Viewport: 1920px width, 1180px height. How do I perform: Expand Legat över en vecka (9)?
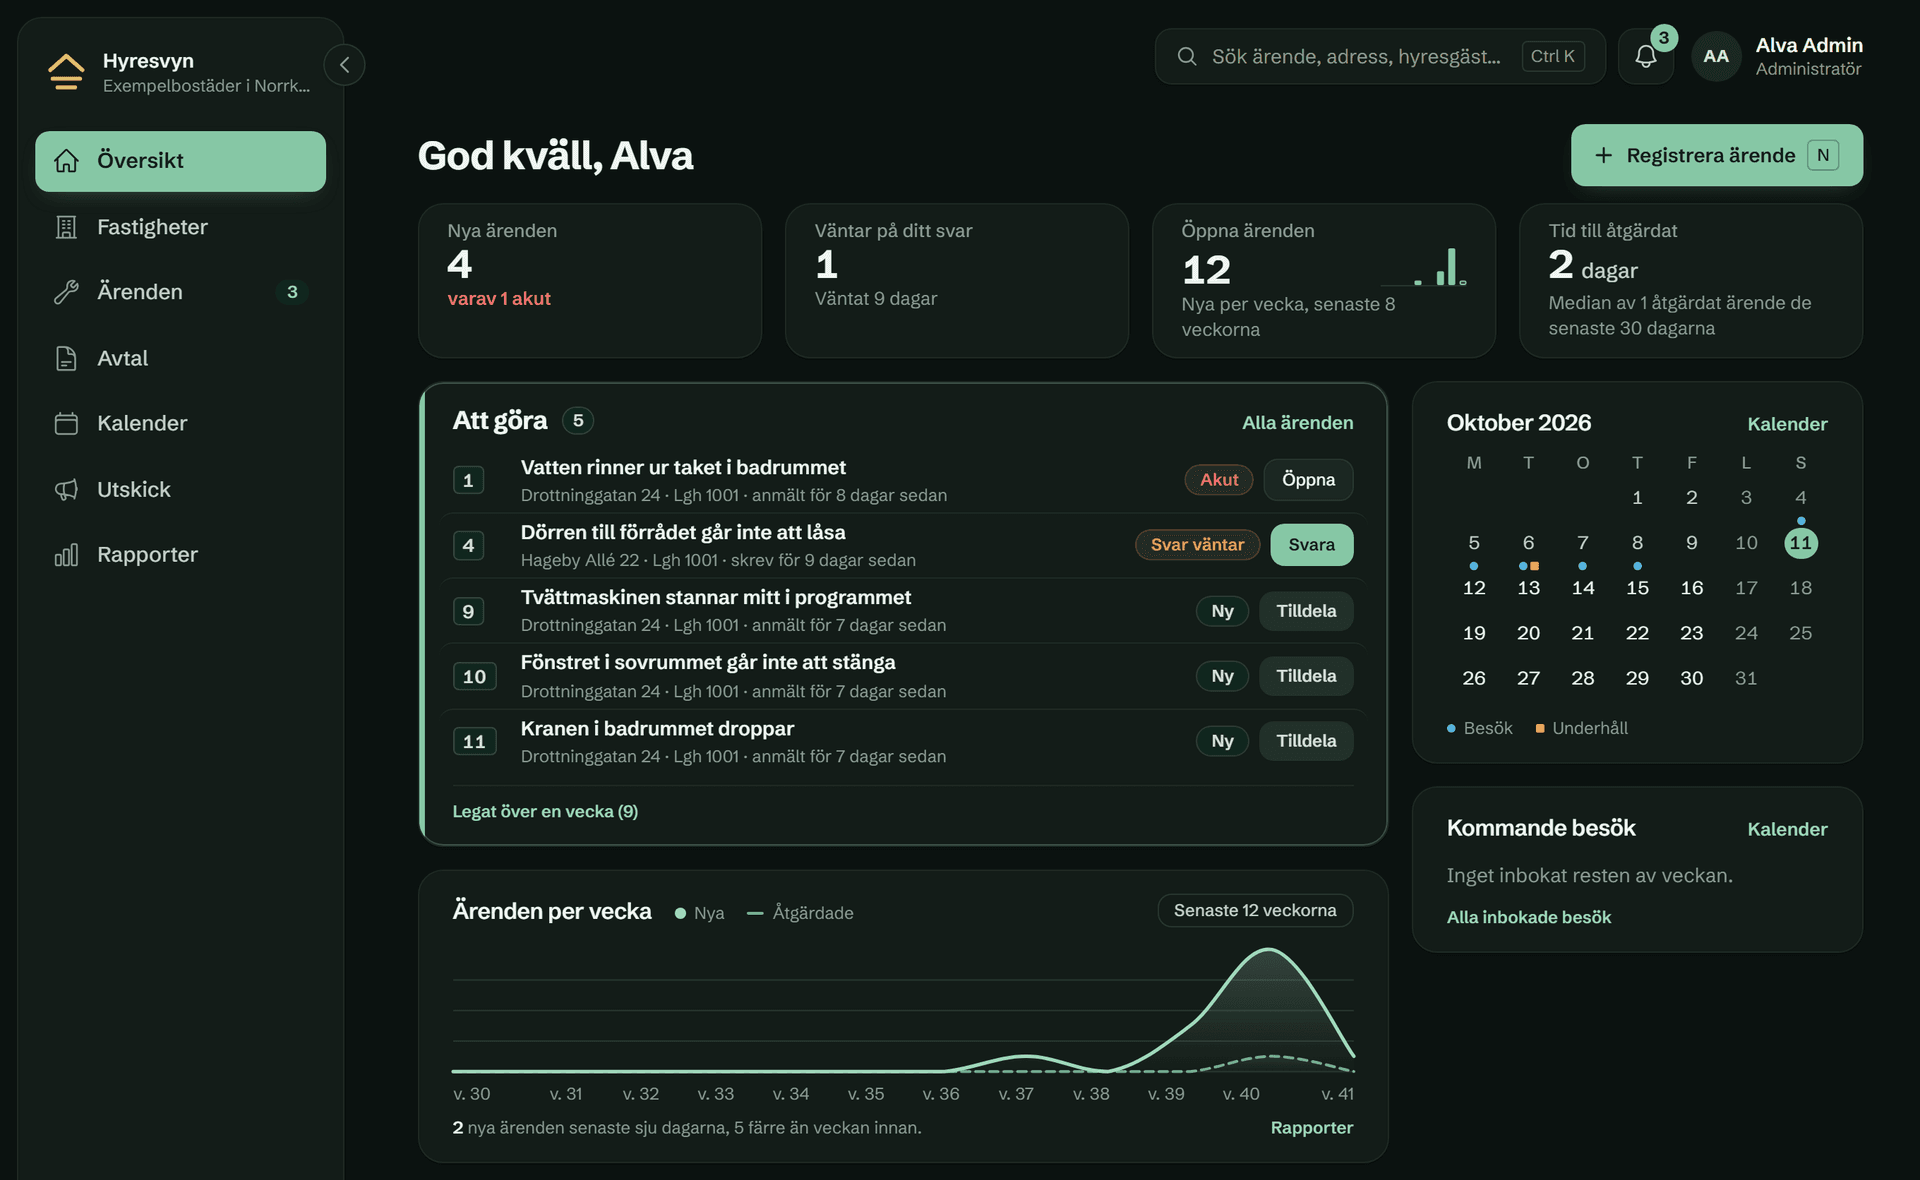[x=545, y=812]
